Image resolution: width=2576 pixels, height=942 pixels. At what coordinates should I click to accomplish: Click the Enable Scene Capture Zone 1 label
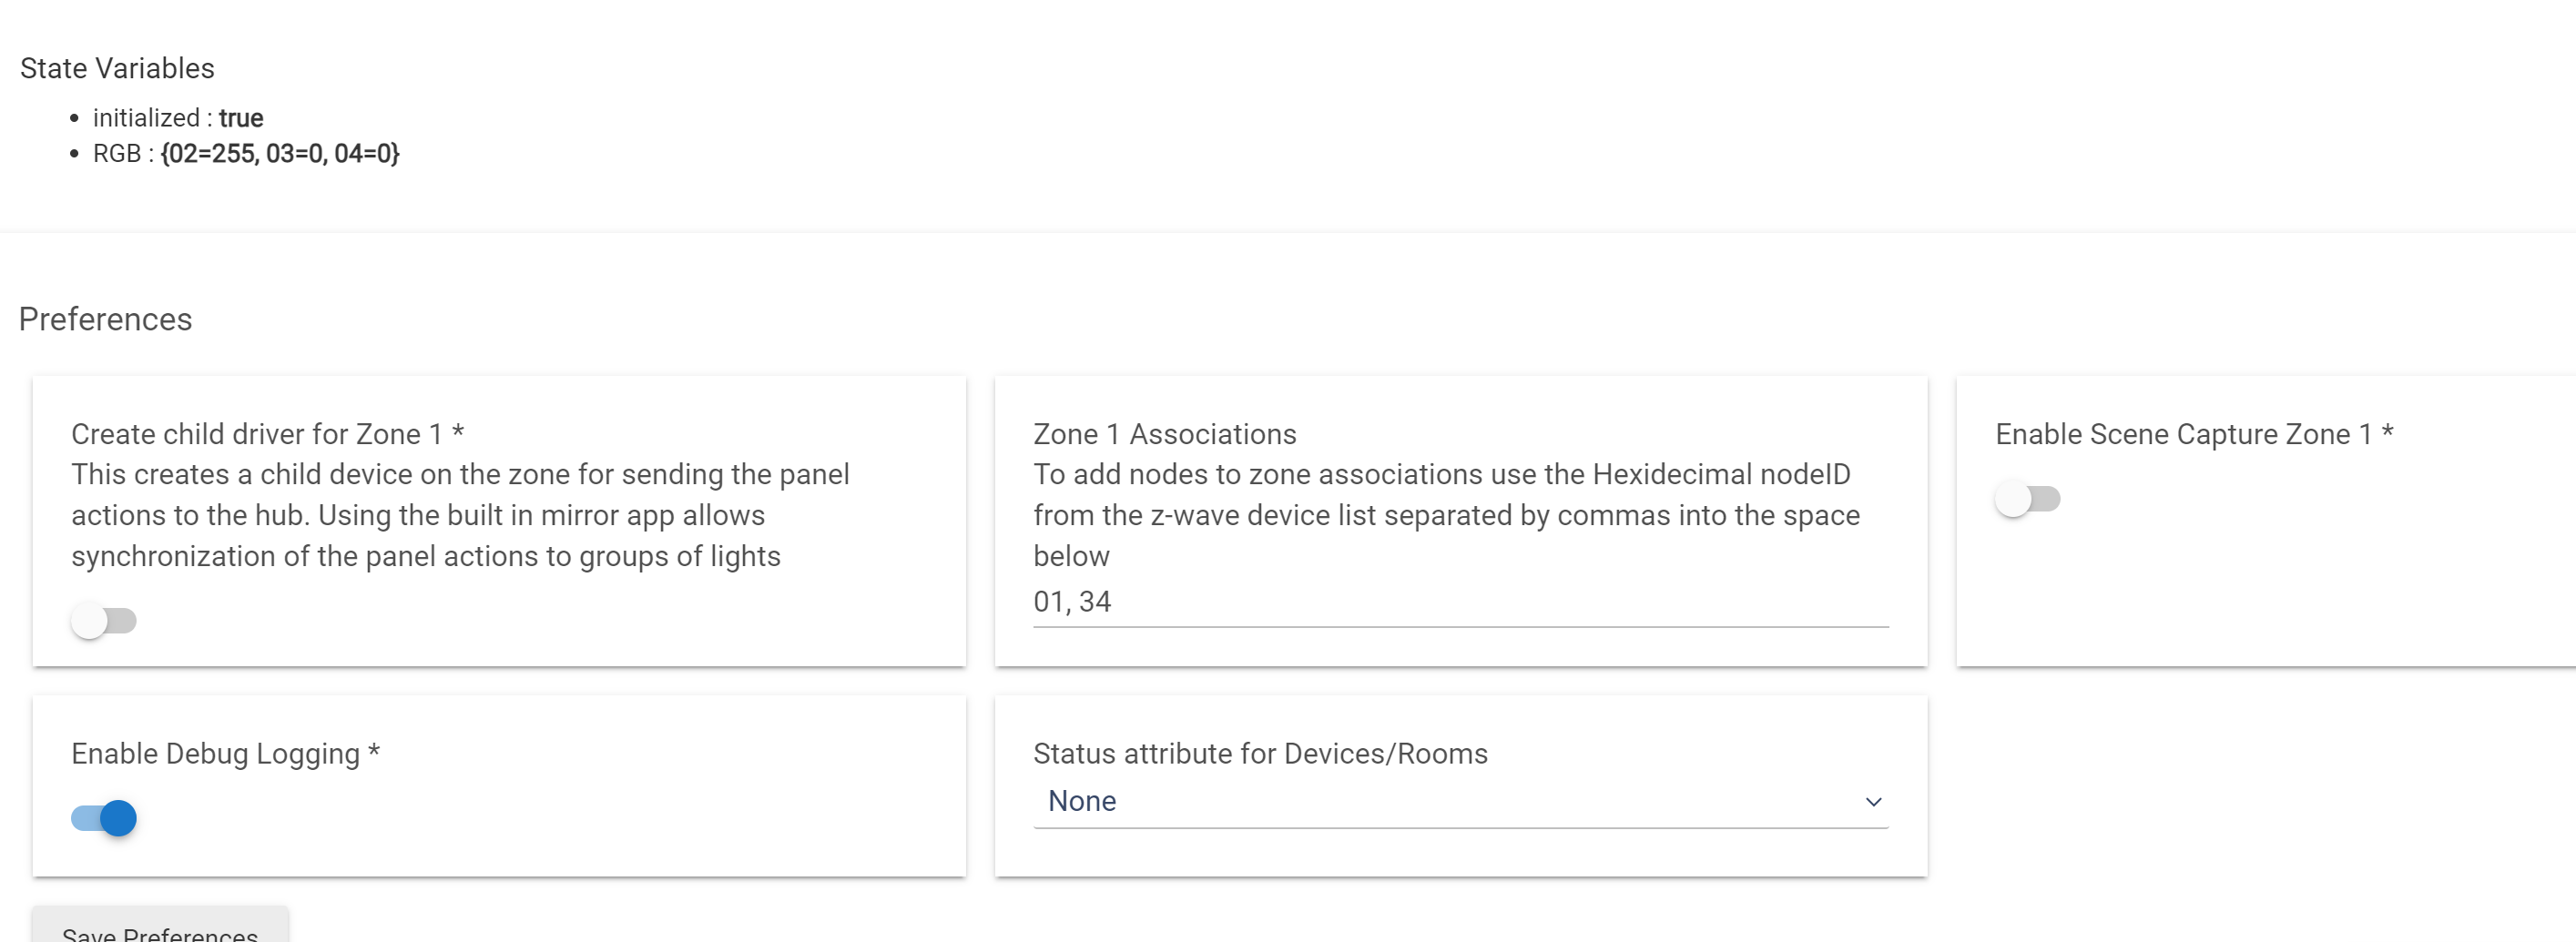tap(2193, 434)
